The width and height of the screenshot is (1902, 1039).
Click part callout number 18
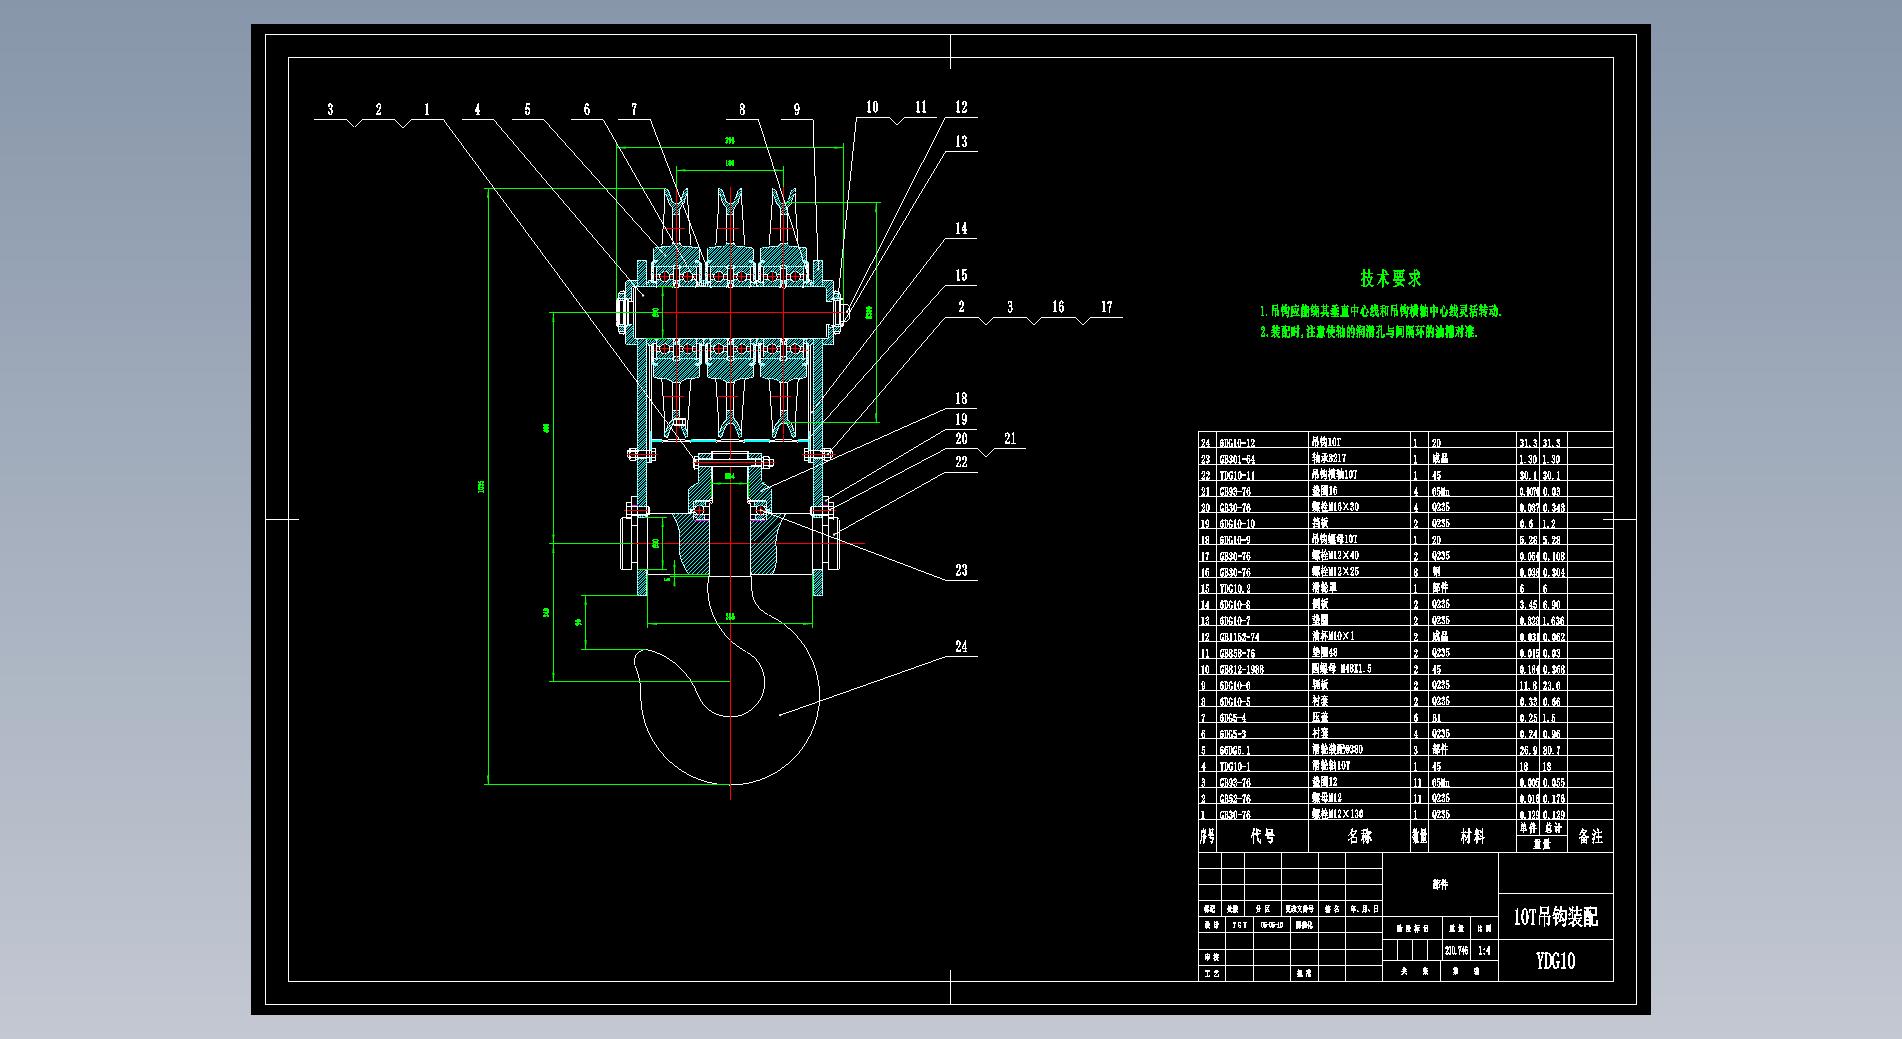click(961, 399)
